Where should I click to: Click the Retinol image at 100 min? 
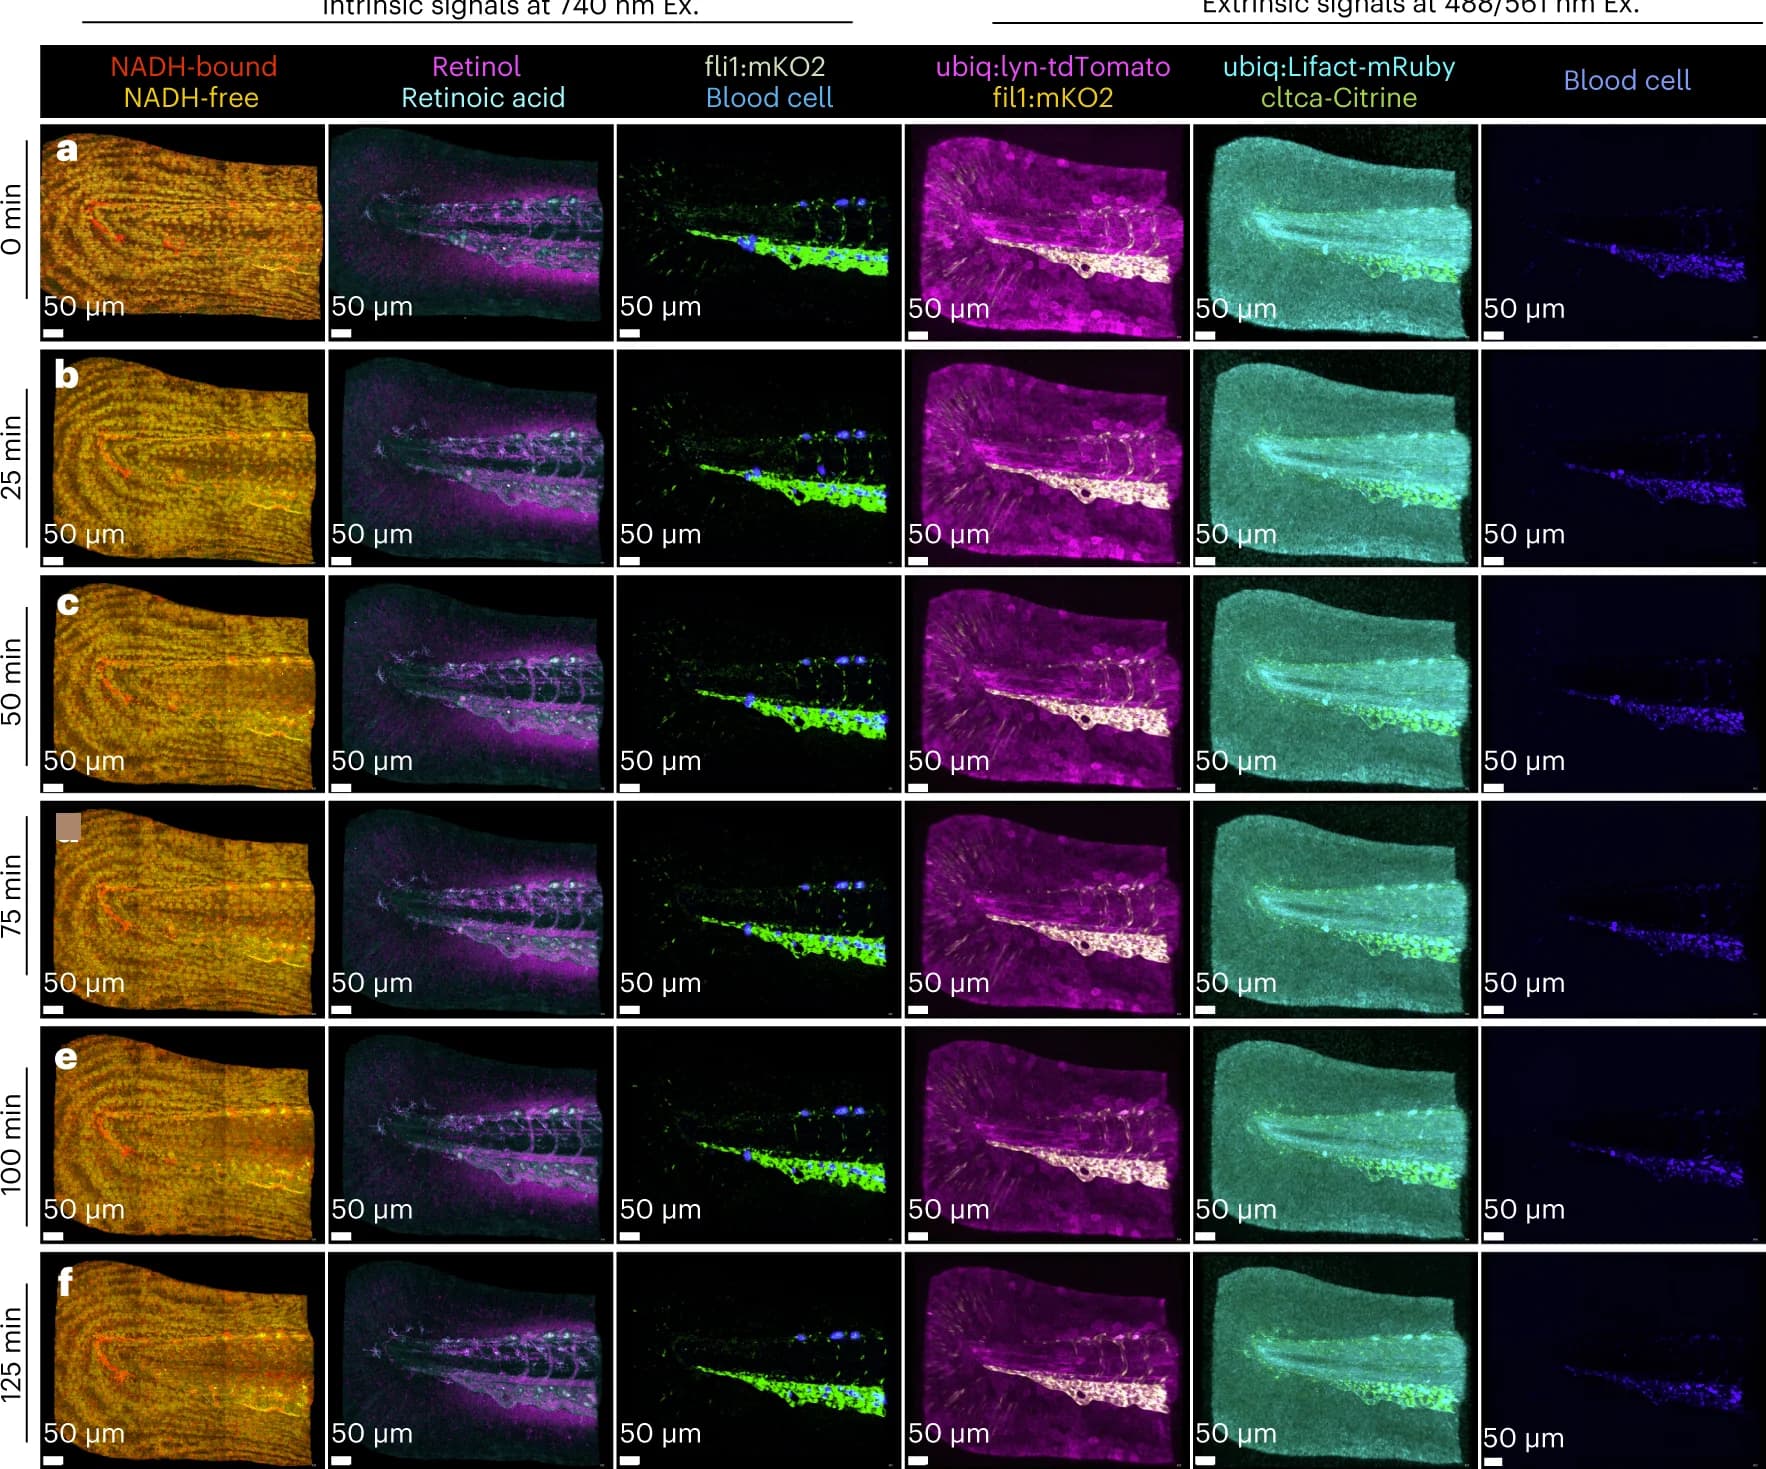[x=470, y=1135]
